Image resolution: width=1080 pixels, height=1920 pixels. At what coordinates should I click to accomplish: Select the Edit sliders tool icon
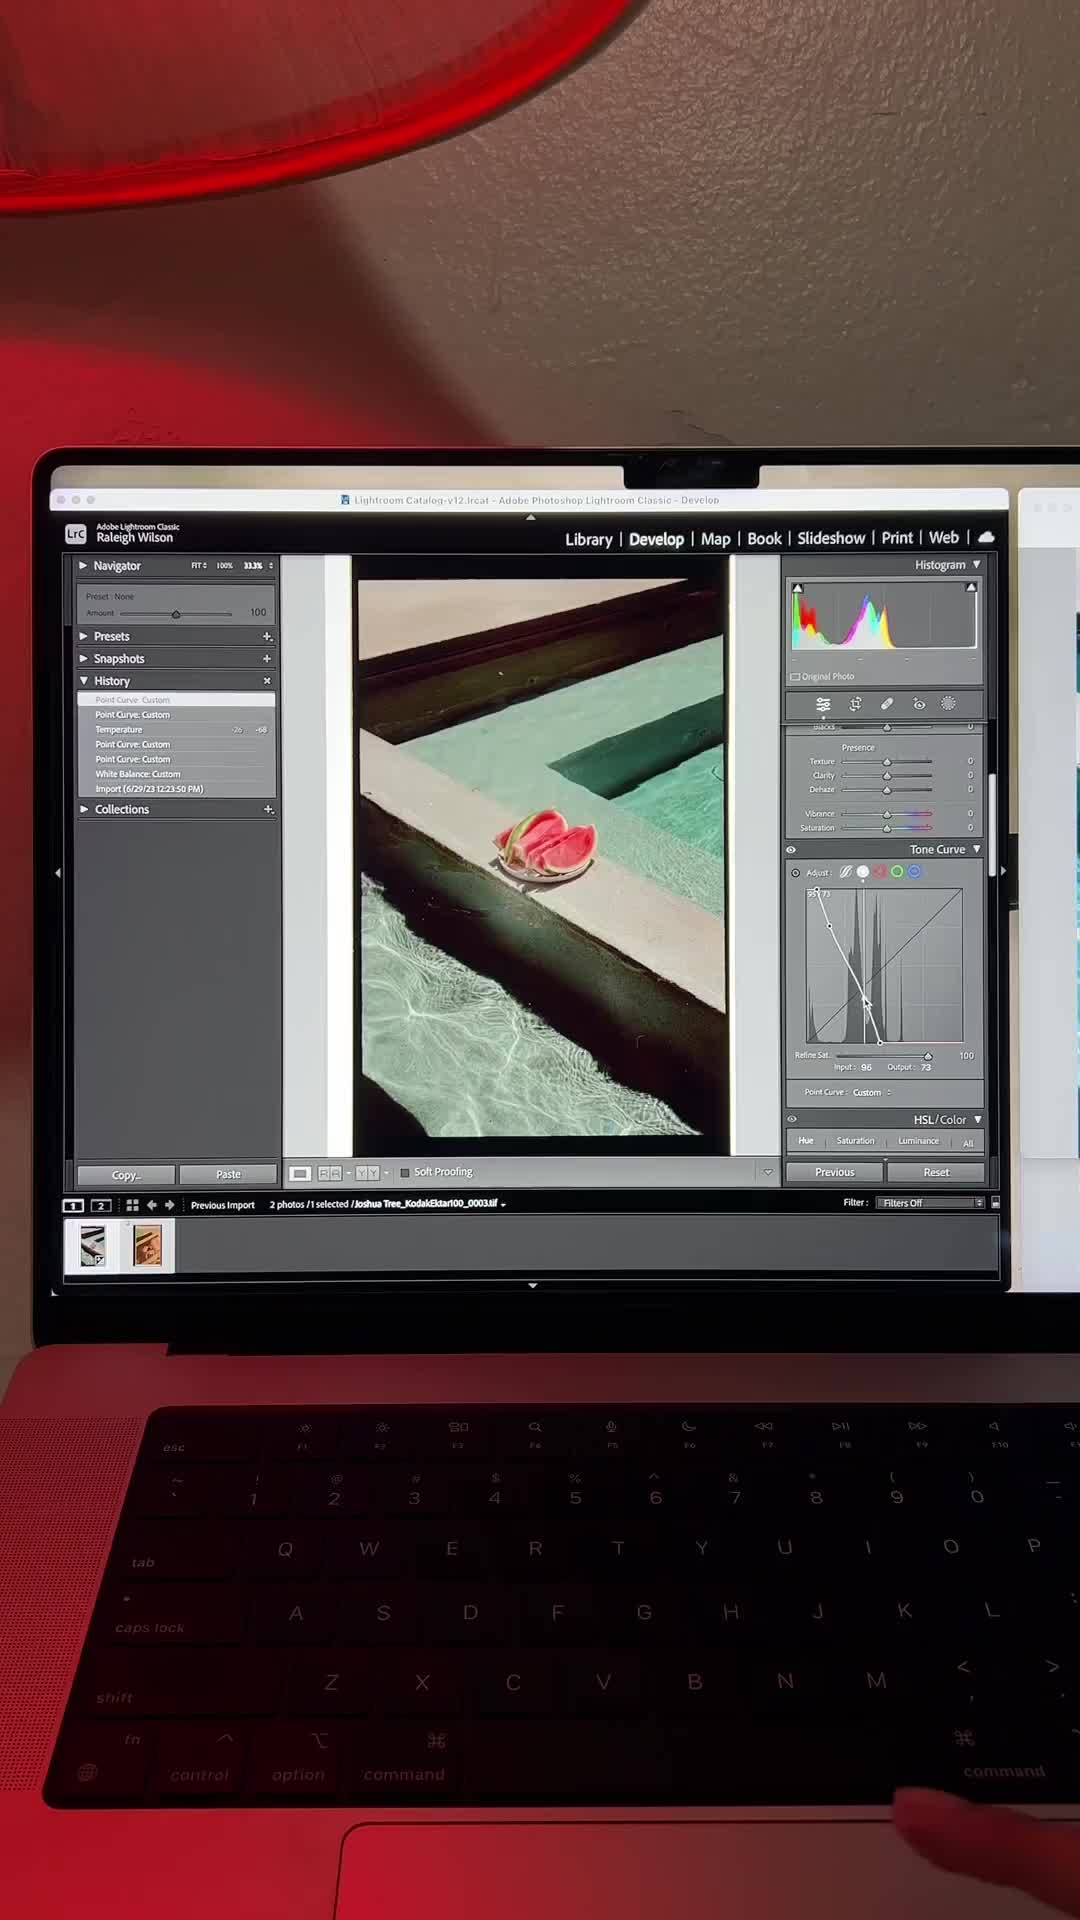pyautogui.click(x=823, y=704)
